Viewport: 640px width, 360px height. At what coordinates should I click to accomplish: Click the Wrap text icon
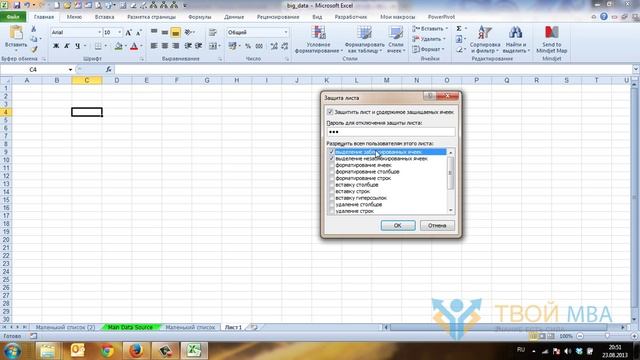point(213,32)
